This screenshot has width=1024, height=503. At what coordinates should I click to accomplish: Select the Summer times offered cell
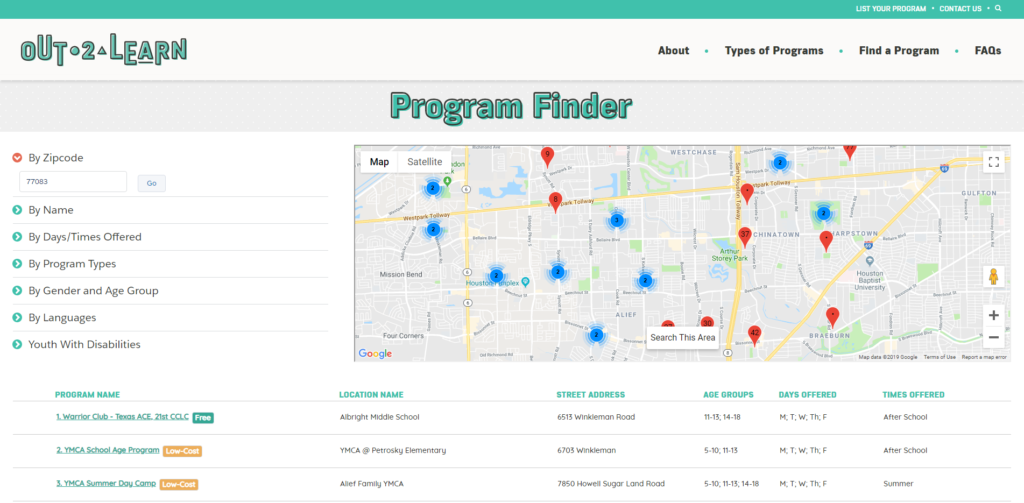click(898, 483)
